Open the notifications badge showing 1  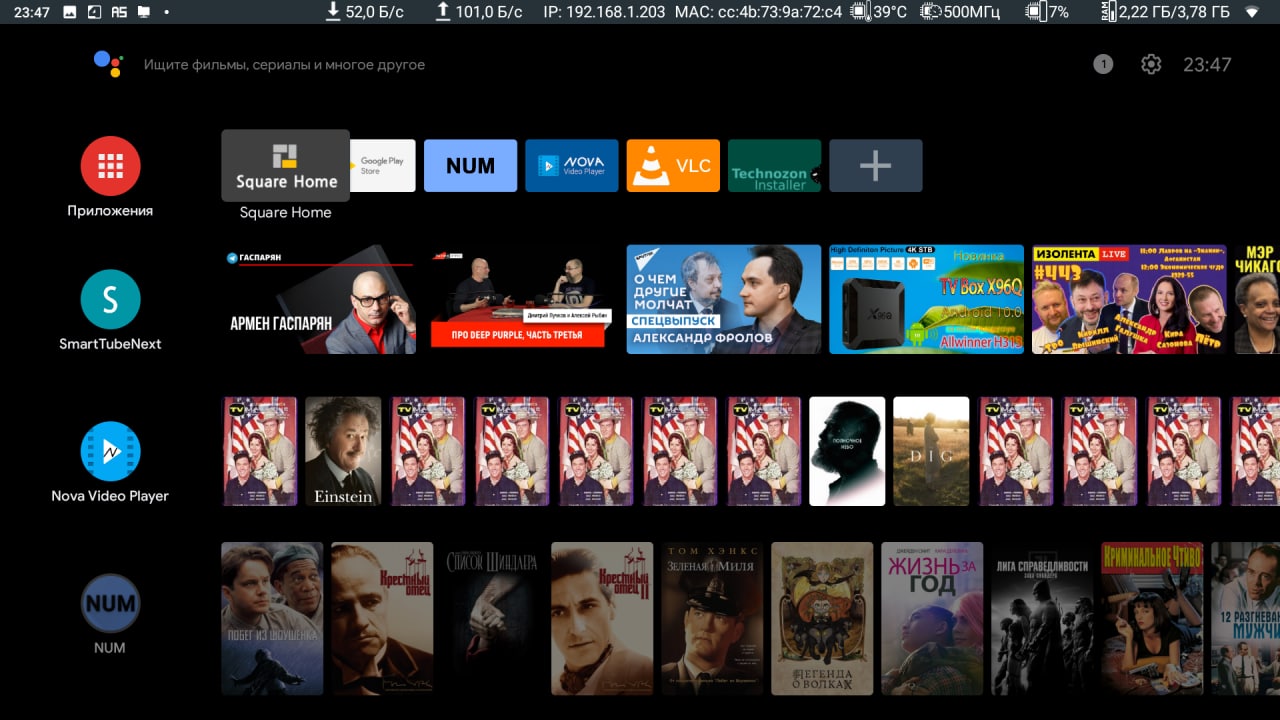tap(1103, 64)
